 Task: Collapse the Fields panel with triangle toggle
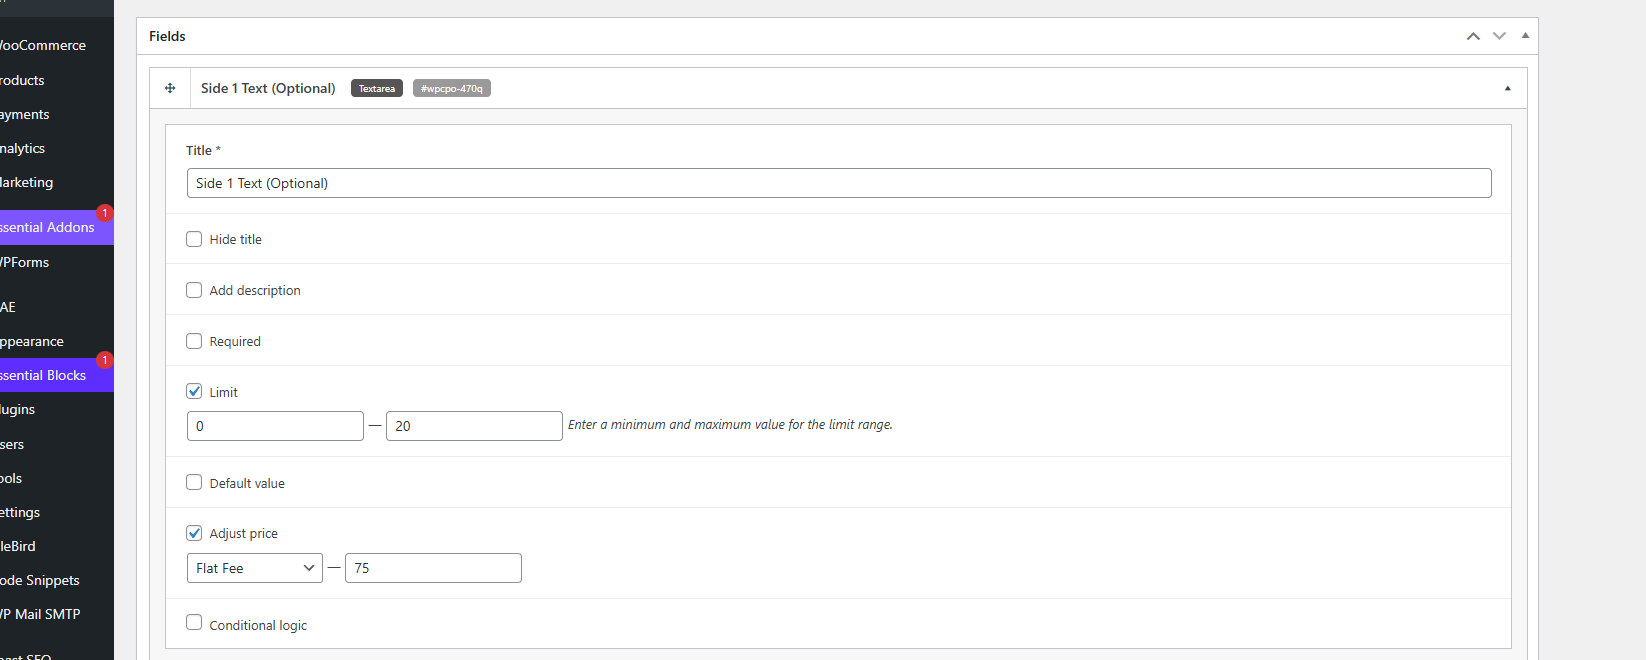(1525, 36)
